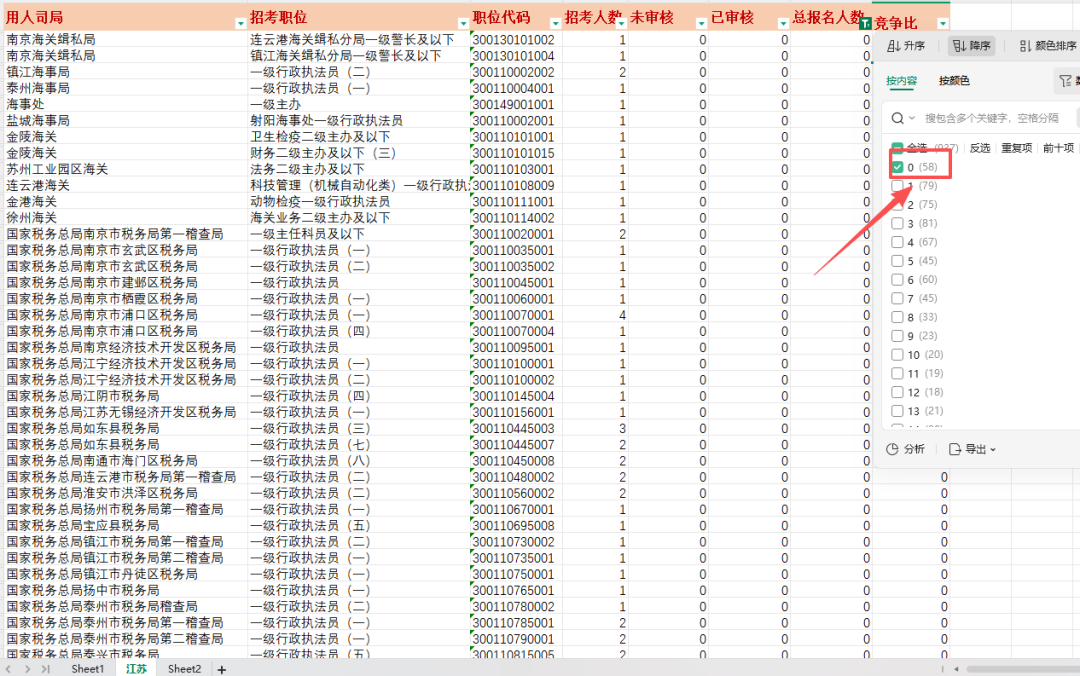
Task: Check the value 5 filter checkbox
Action: point(898,261)
